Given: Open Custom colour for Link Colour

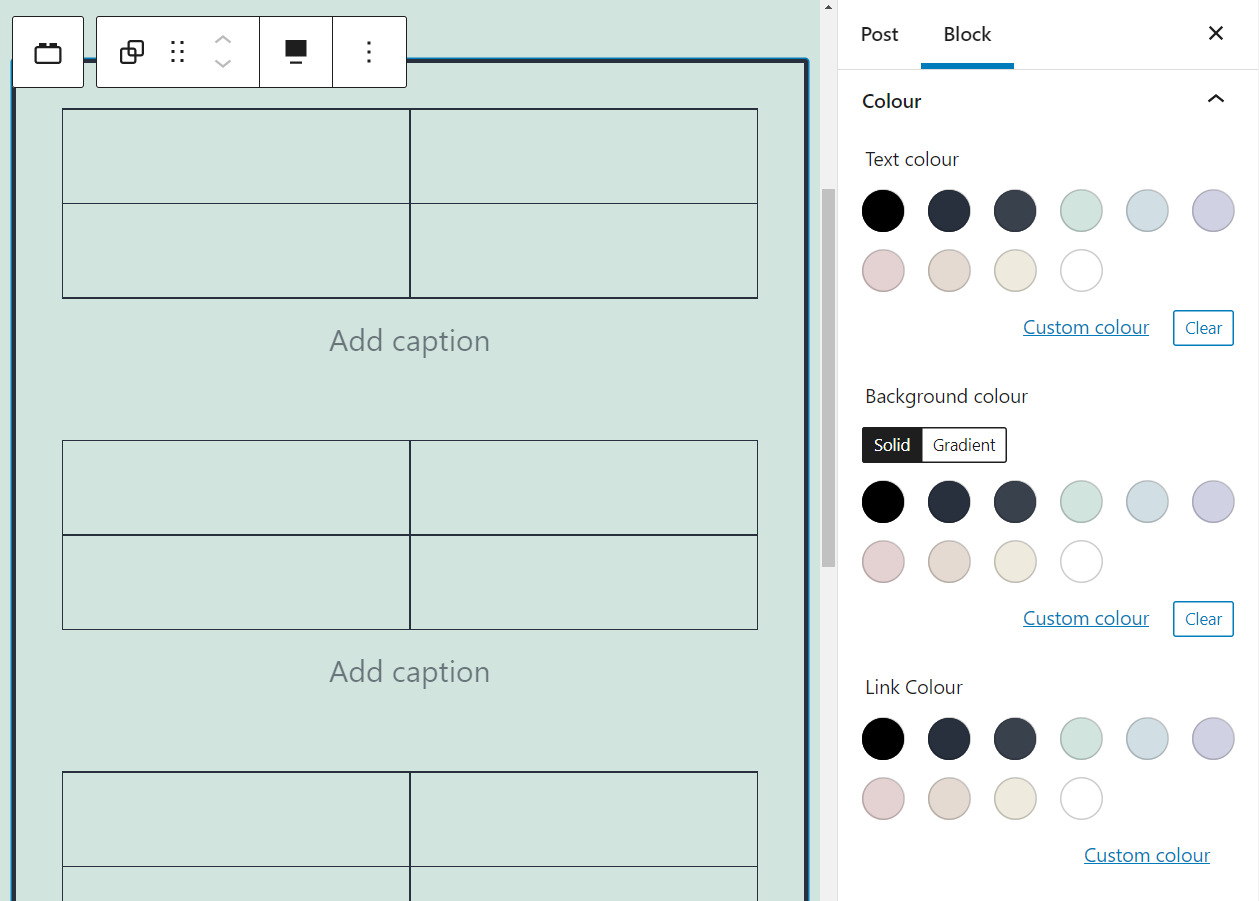Looking at the screenshot, I should pyautogui.click(x=1147, y=855).
